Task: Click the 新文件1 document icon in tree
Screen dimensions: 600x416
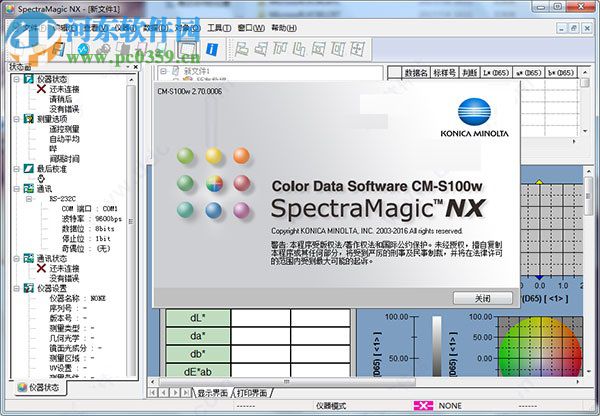Action: point(176,71)
